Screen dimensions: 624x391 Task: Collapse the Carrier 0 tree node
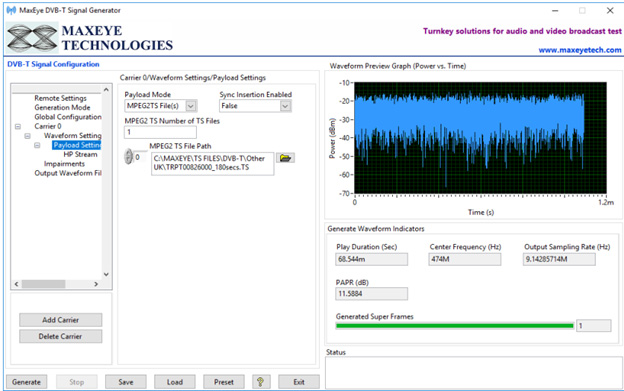[x=18, y=126]
